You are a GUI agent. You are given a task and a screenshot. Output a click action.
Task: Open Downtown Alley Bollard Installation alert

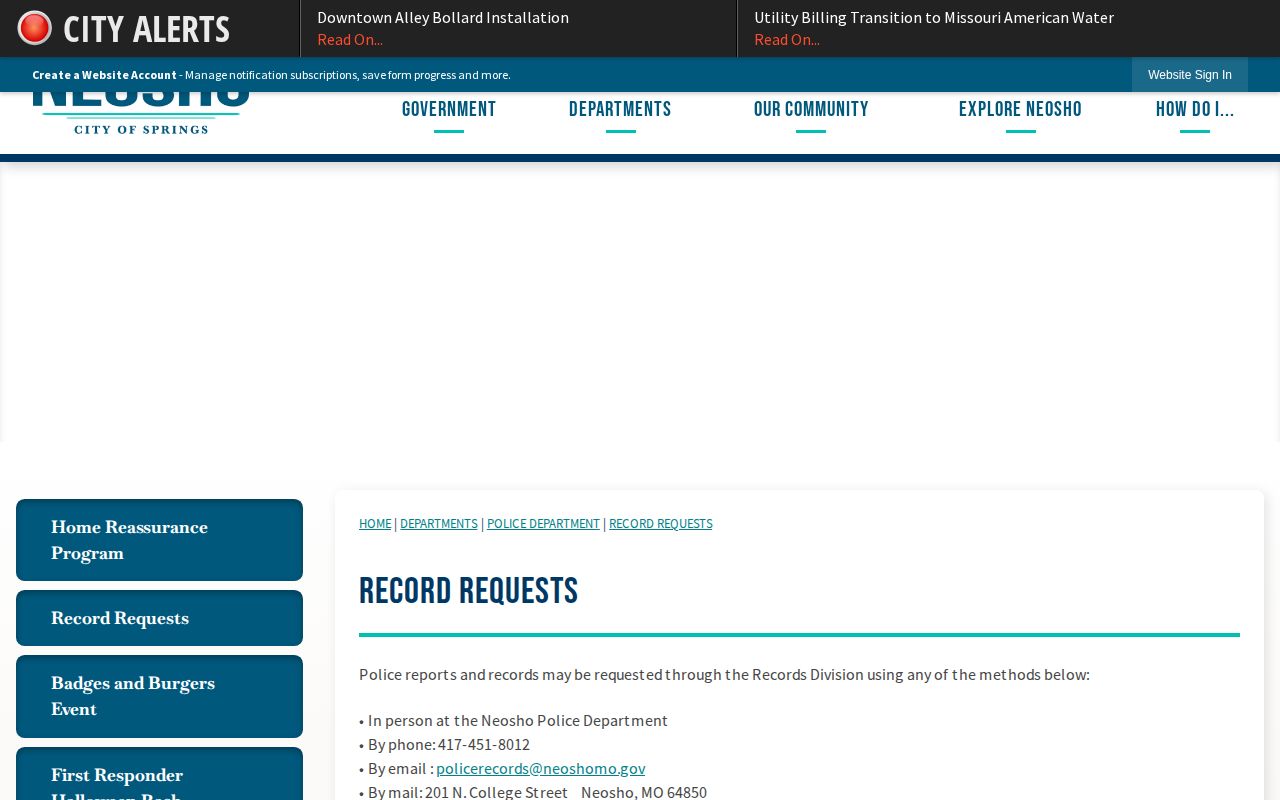tap(443, 17)
